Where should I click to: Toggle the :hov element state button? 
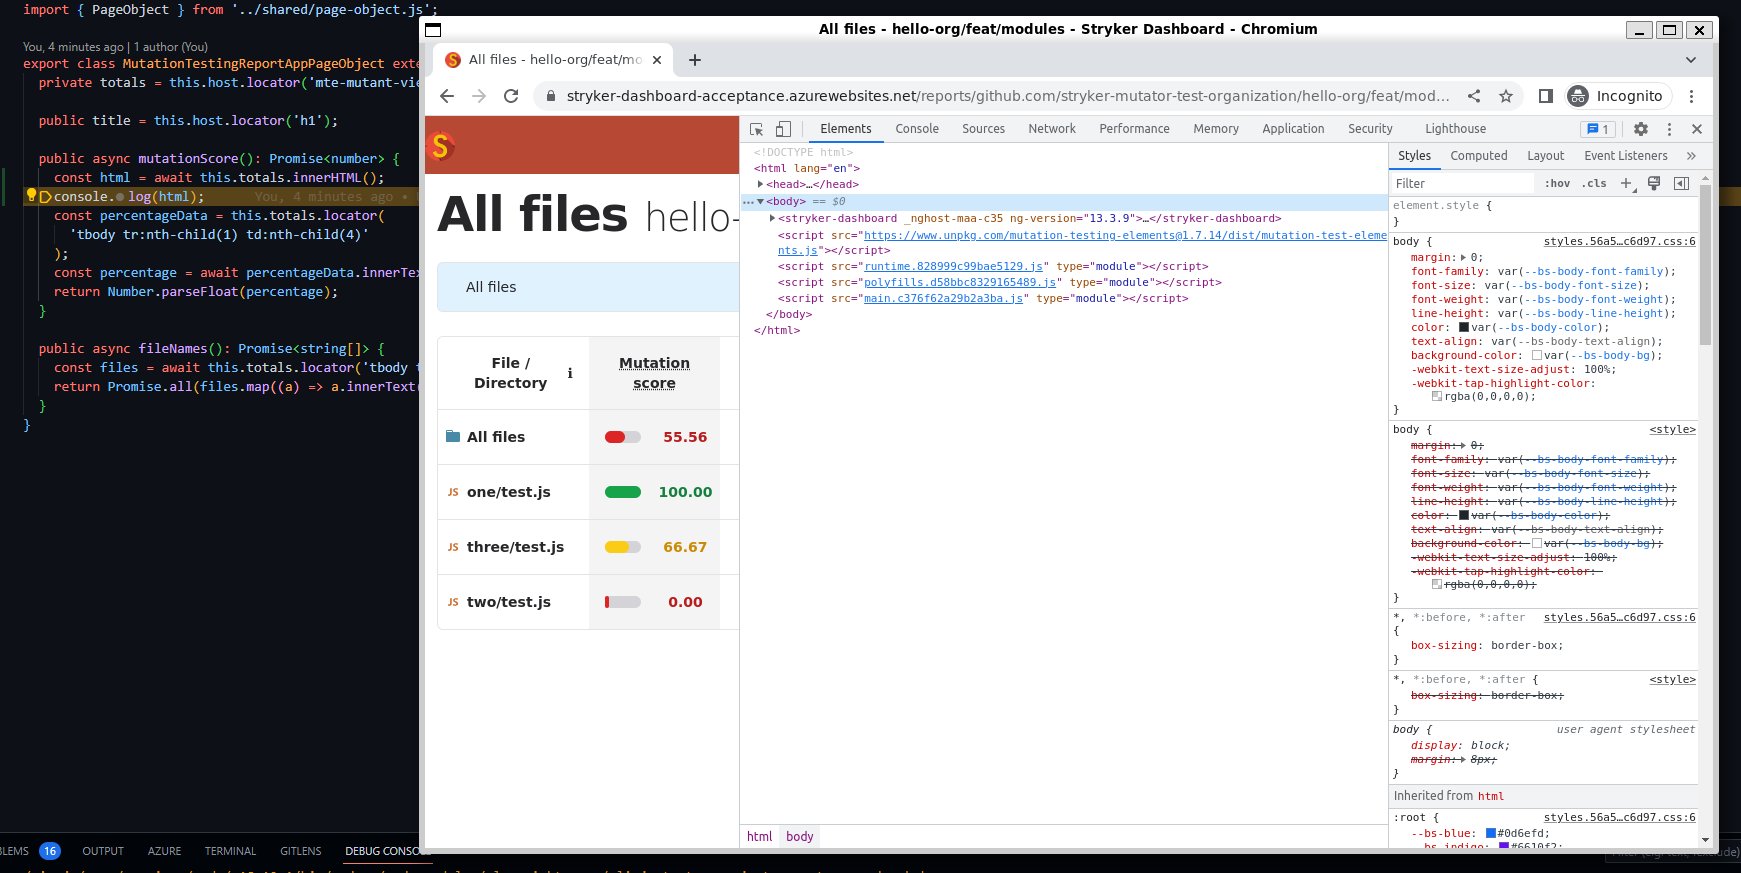[x=1557, y=183]
